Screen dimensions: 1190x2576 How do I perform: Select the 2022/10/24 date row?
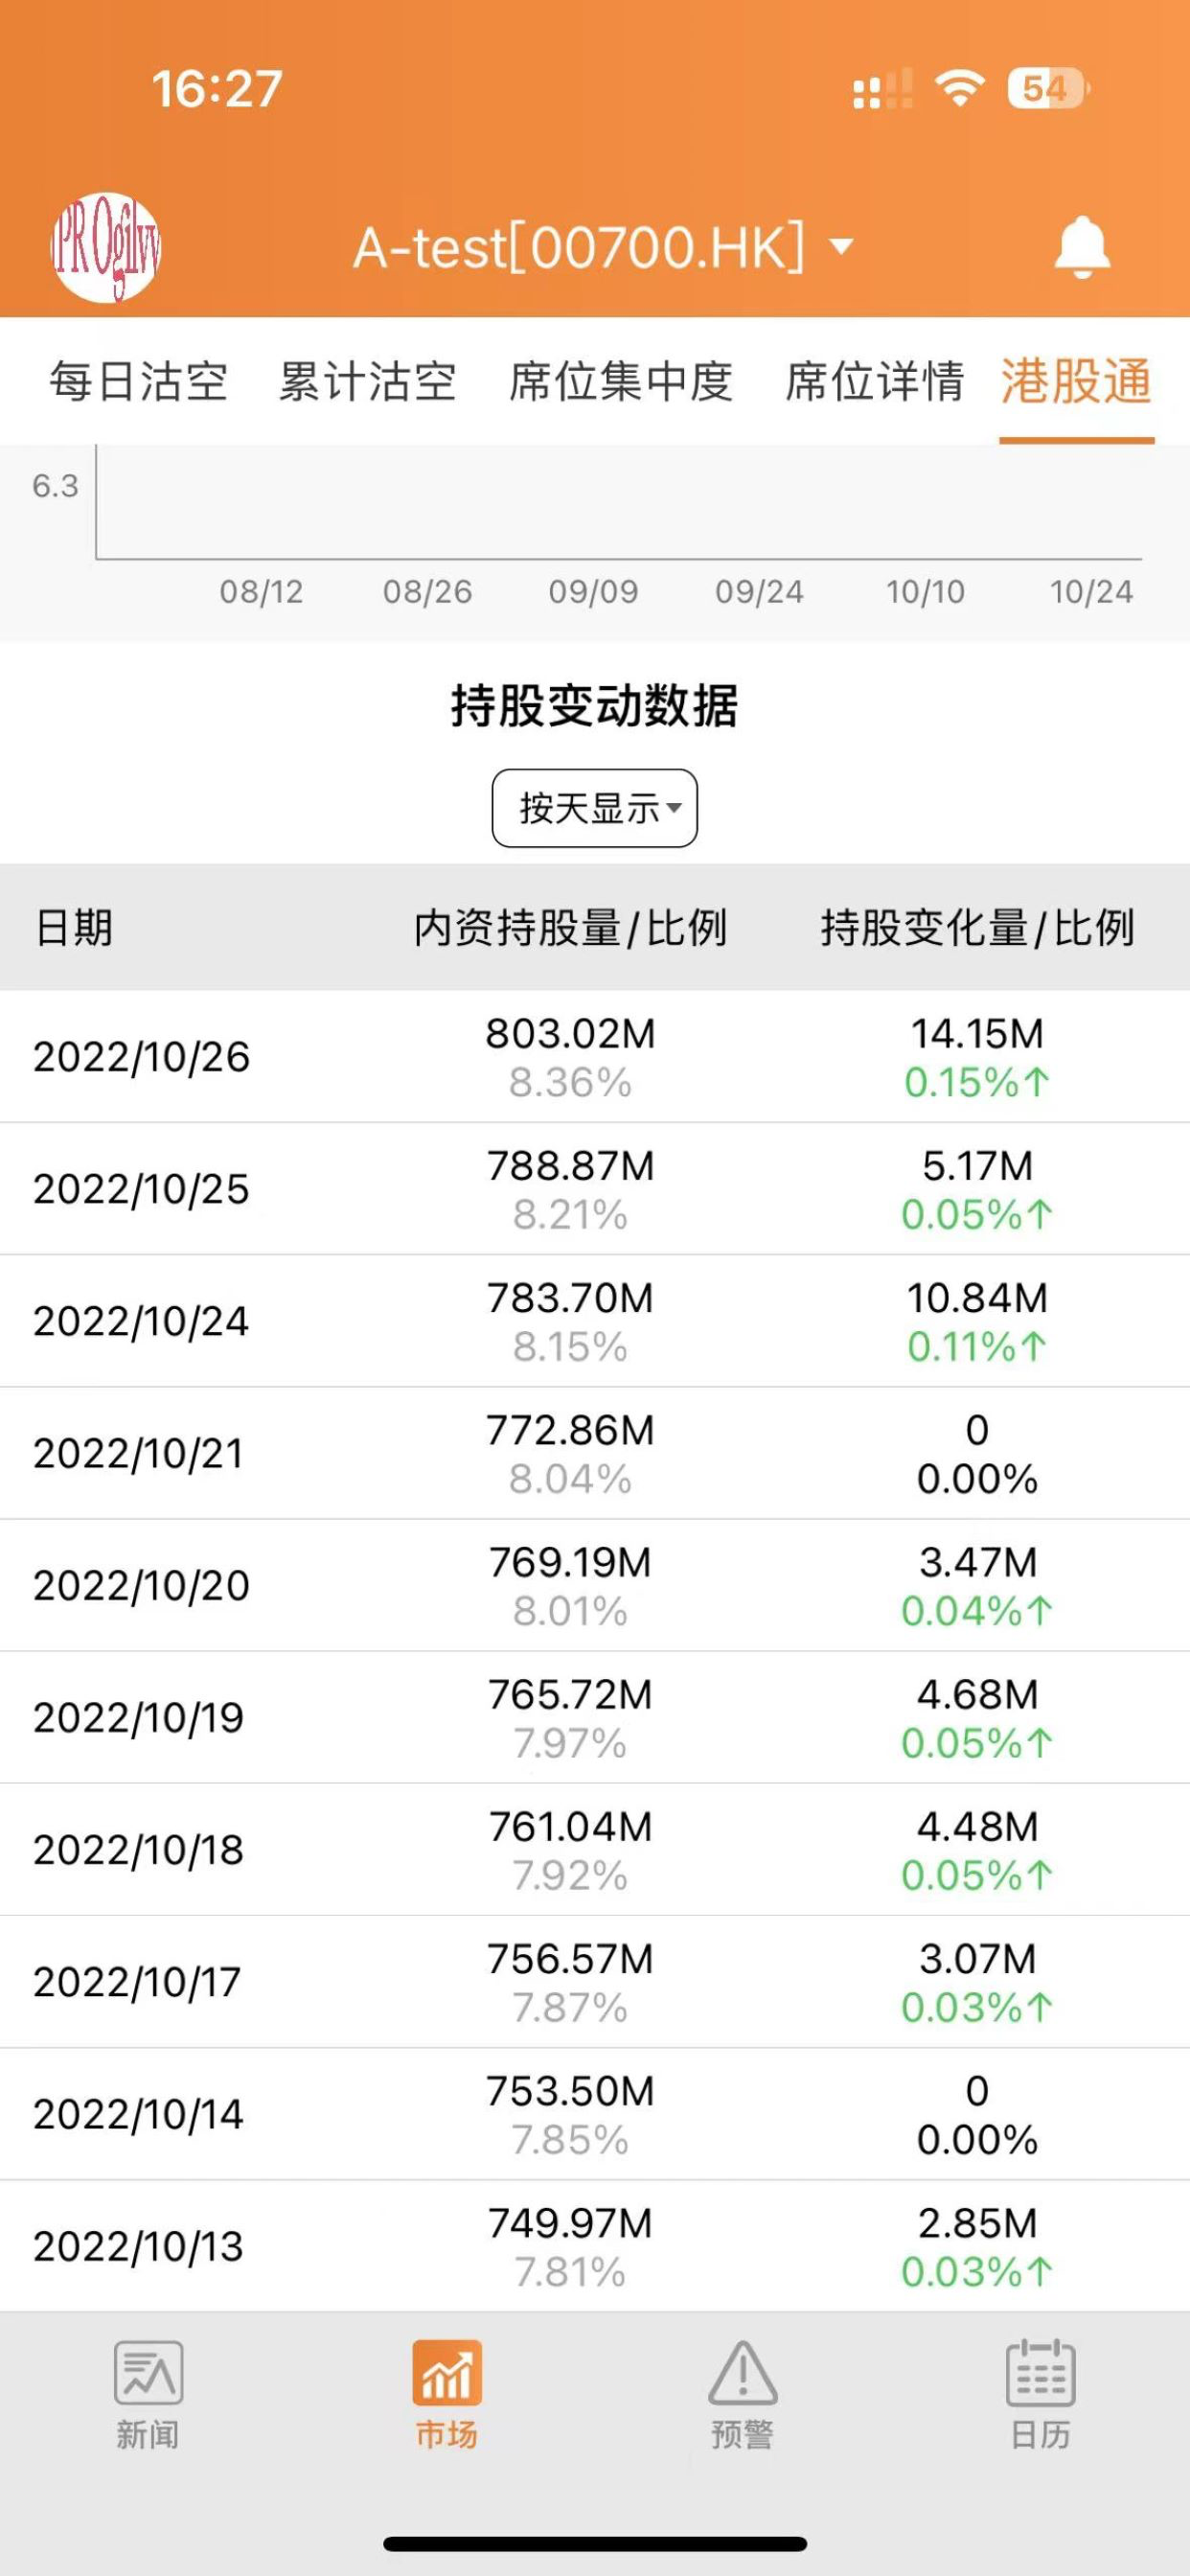pos(595,1320)
